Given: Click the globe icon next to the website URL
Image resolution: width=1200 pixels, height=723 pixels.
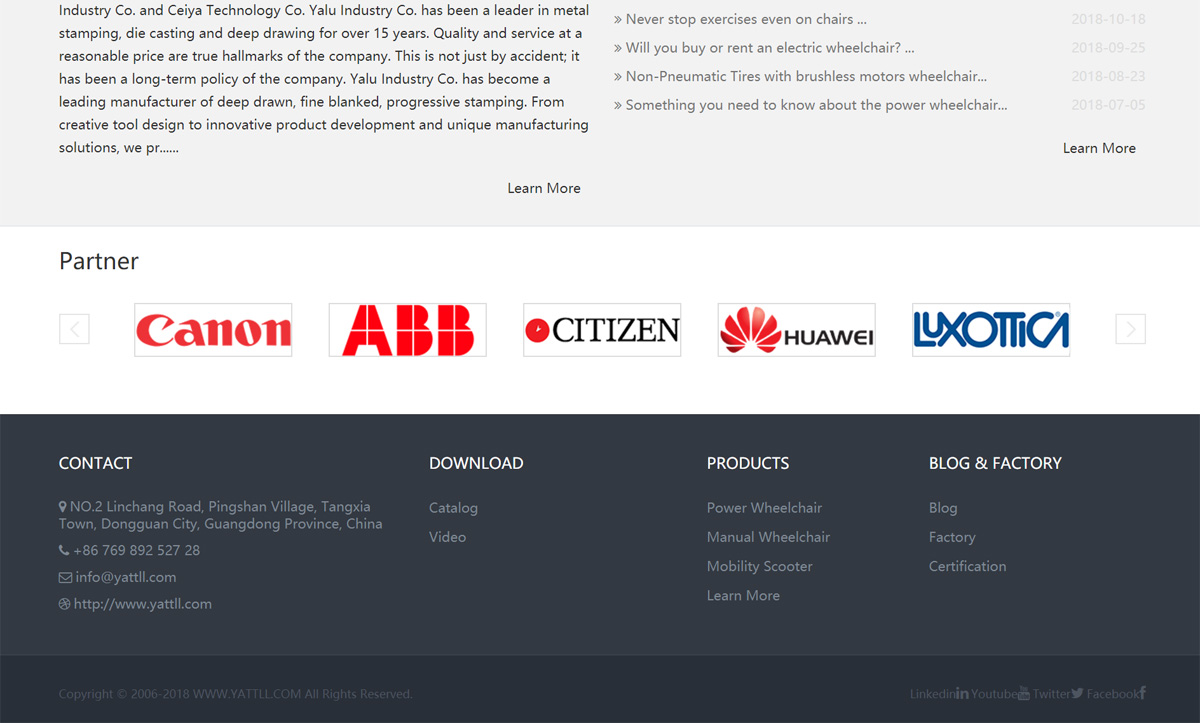Looking at the screenshot, I should 63,604.
